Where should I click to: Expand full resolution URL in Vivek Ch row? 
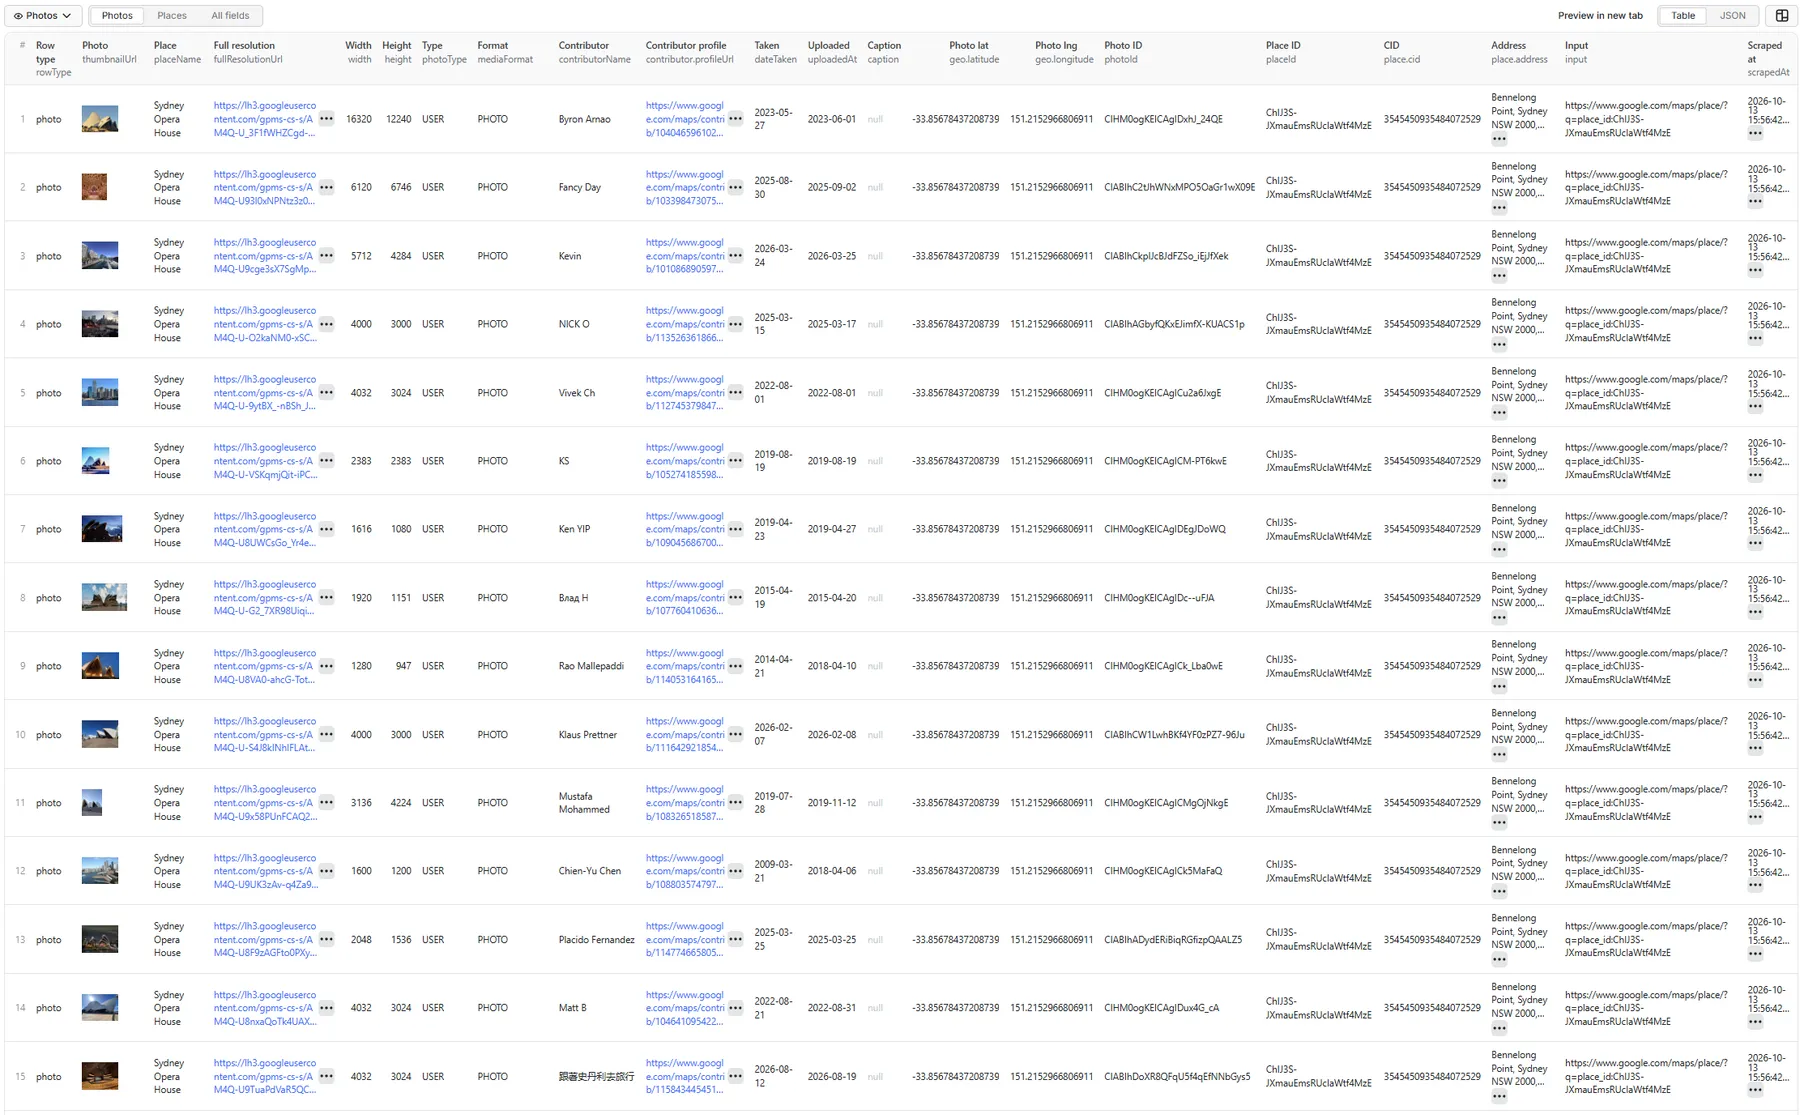327,393
